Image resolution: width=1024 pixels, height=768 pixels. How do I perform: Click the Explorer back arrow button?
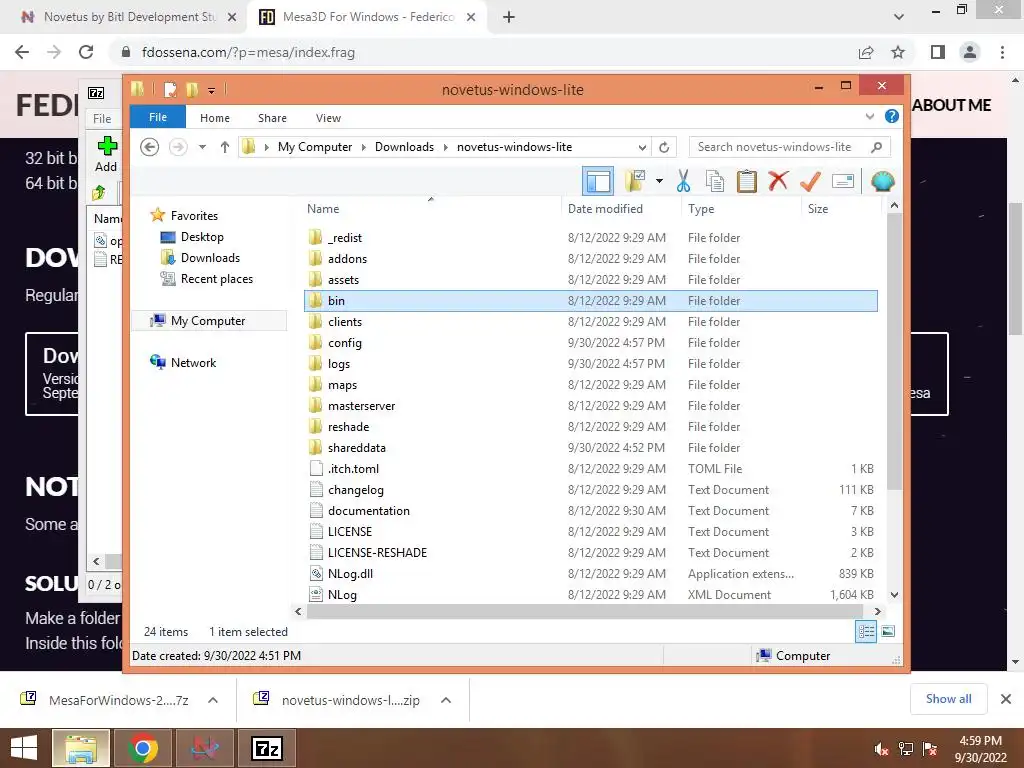tap(150, 147)
